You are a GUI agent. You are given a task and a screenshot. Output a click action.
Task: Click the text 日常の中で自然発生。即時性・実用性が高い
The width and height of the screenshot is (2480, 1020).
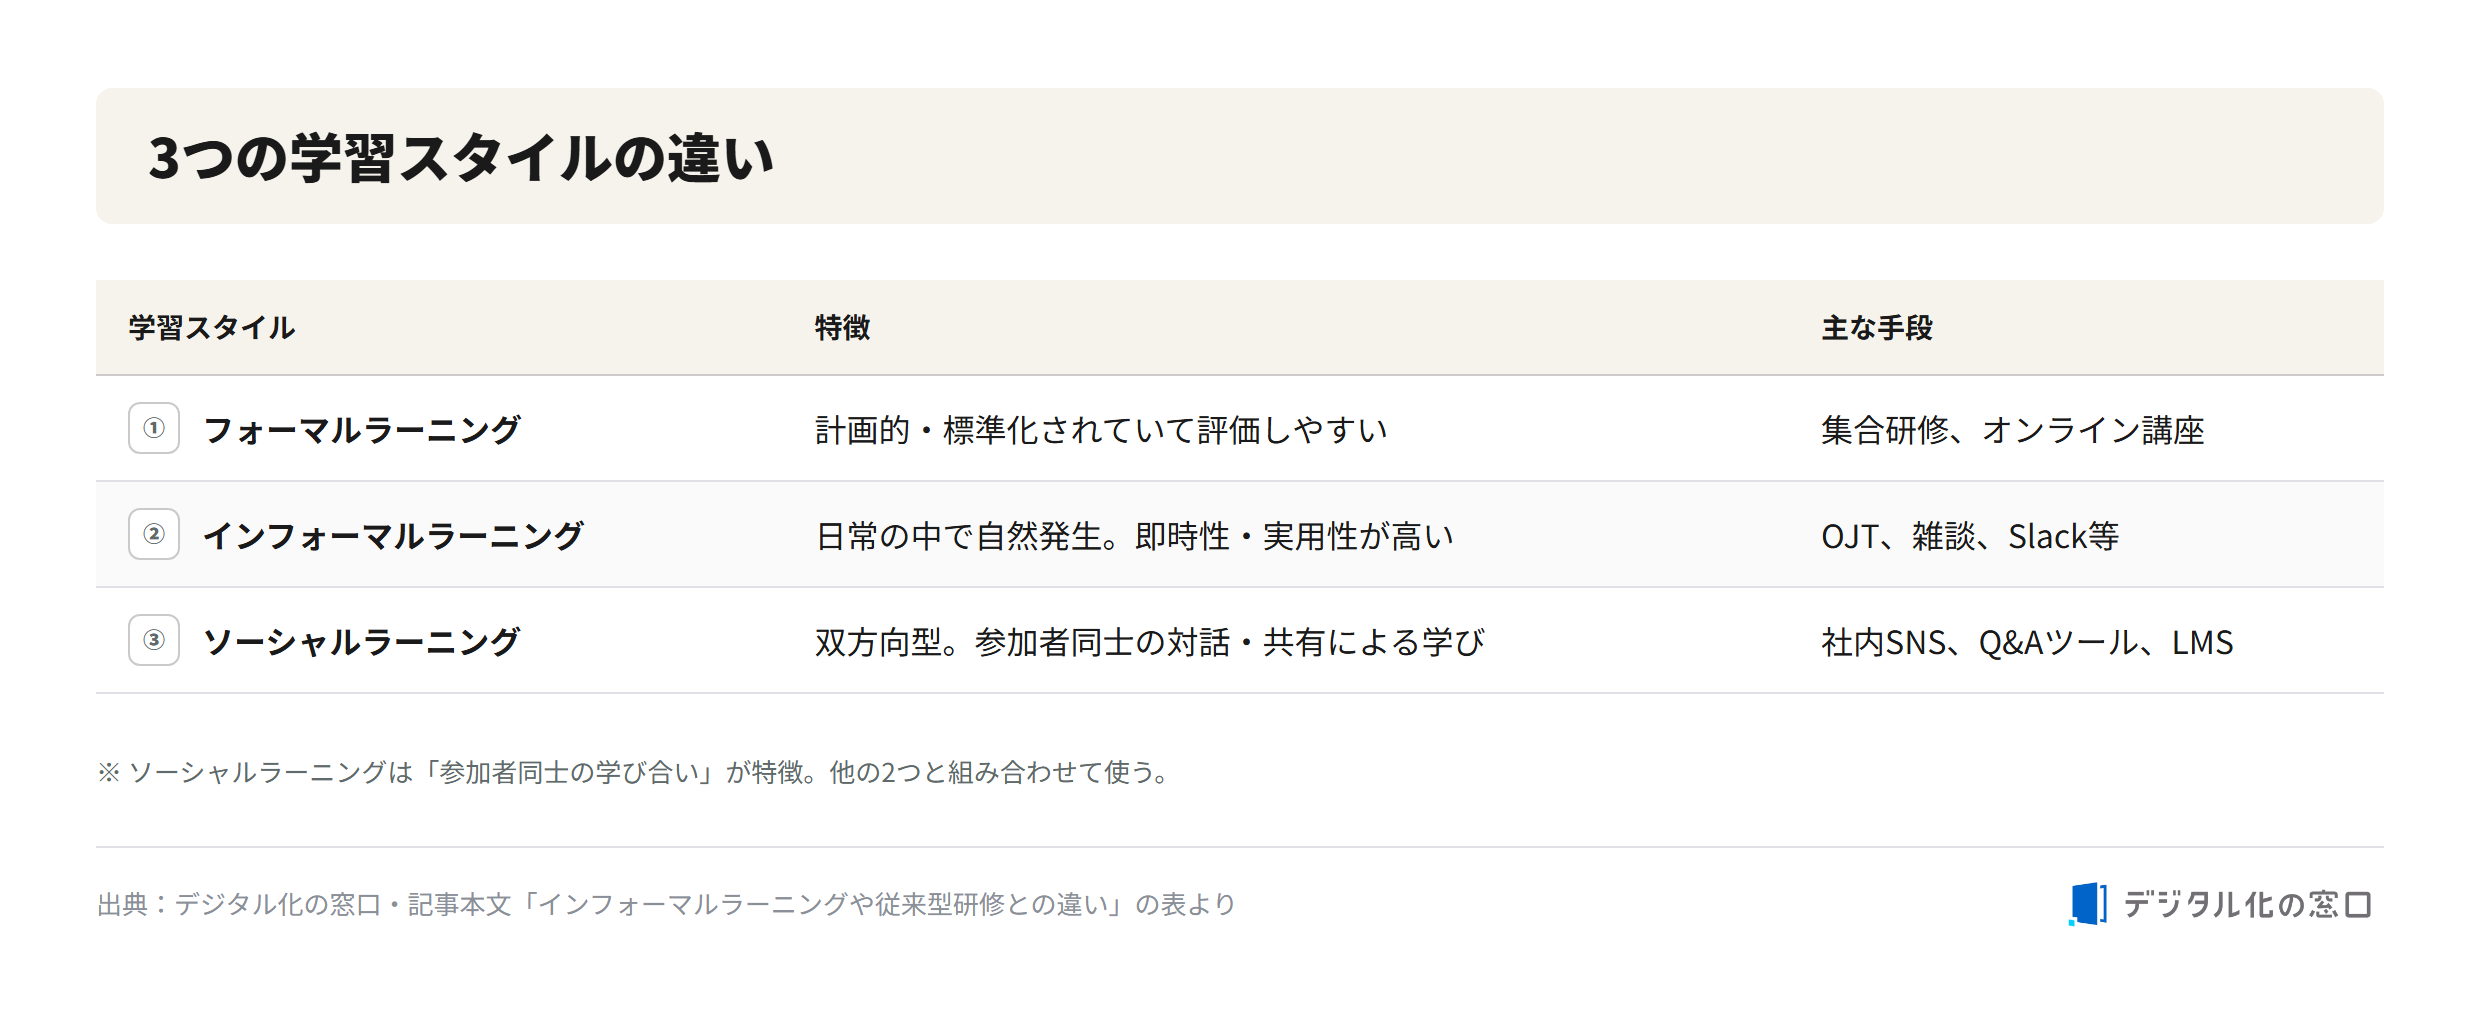pos(1134,536)
